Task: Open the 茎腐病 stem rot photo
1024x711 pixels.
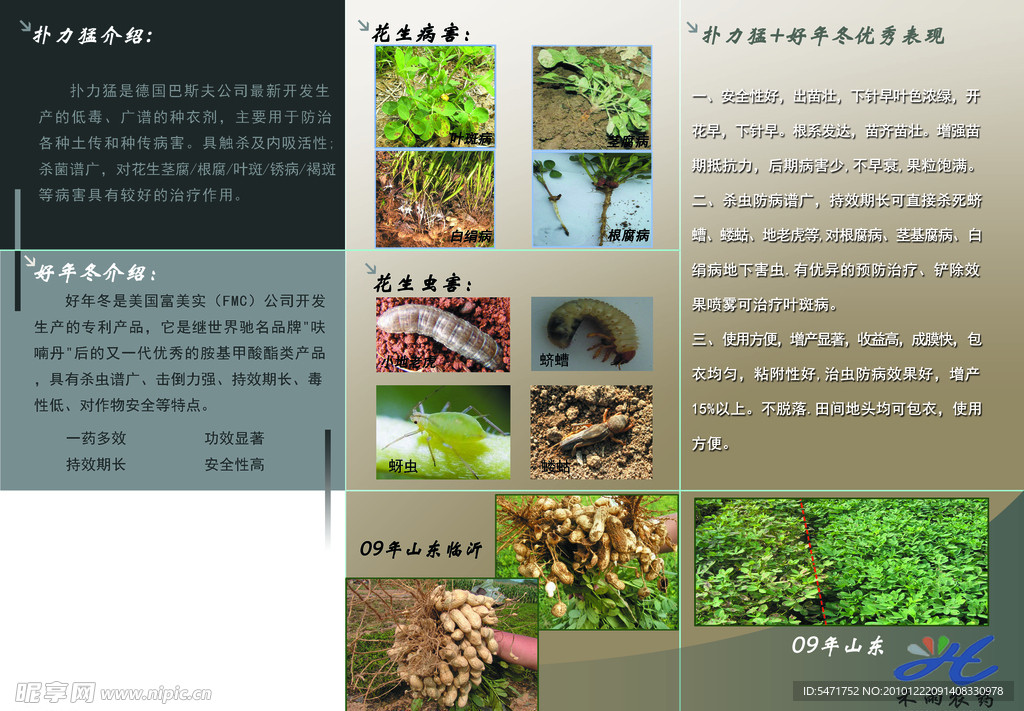Action: point(591,96)
